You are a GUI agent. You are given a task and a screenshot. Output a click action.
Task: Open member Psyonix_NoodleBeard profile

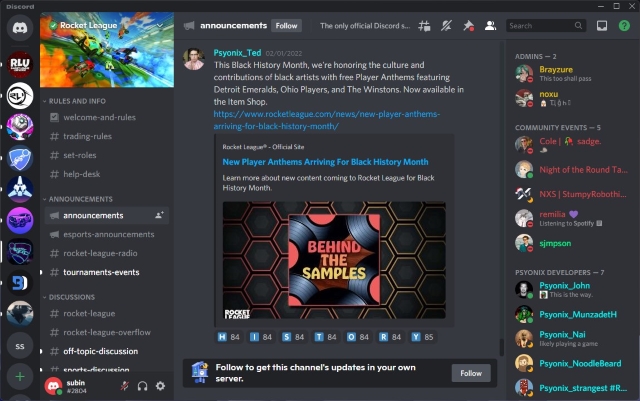571,363
